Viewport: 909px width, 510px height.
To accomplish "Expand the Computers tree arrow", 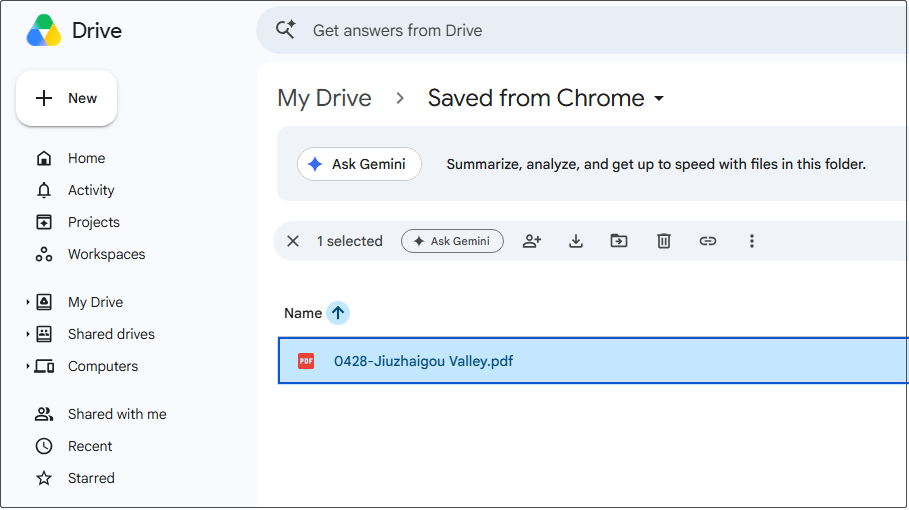I will click(27, 366).
